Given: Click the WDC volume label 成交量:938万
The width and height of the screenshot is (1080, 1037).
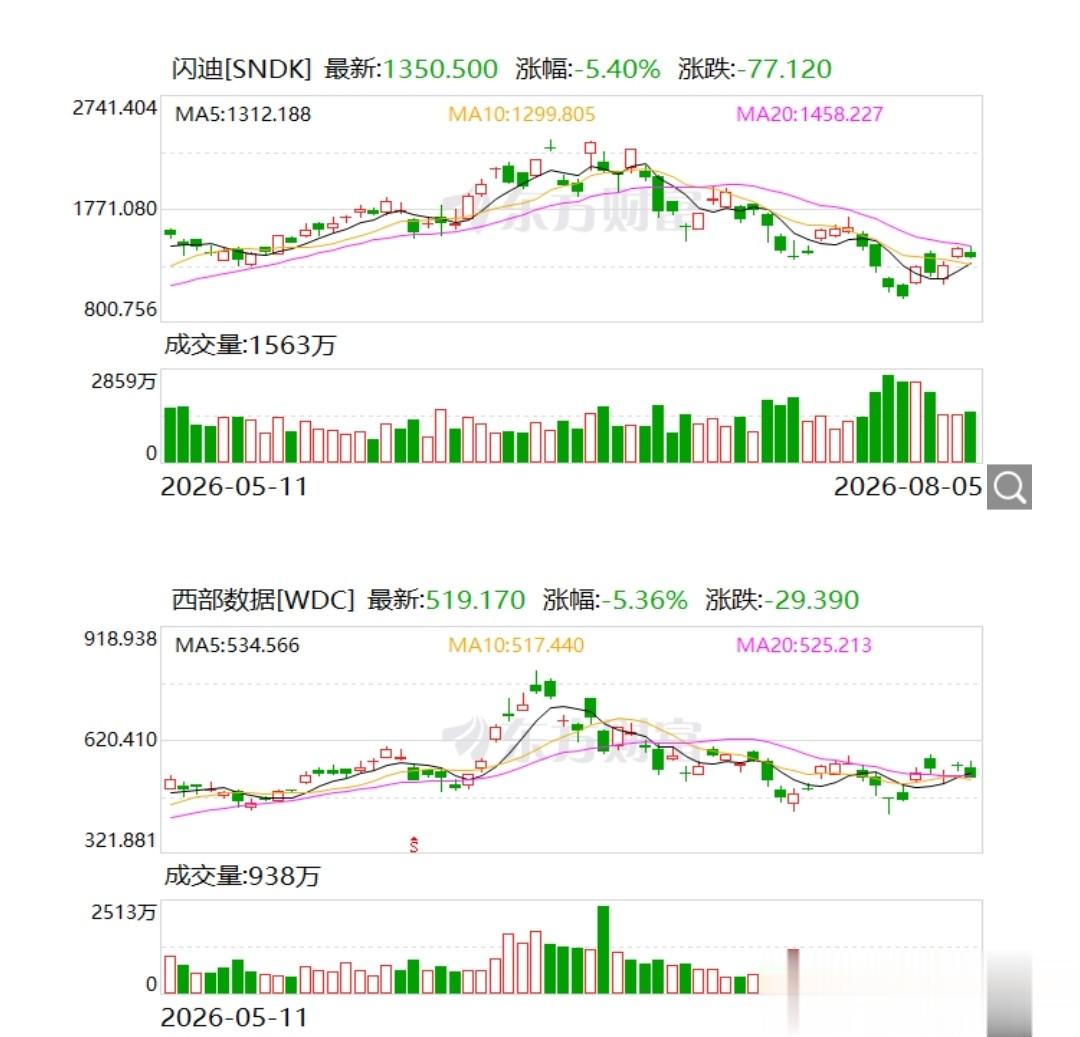Looking at the screenshot, I should (x=242, y=876).
